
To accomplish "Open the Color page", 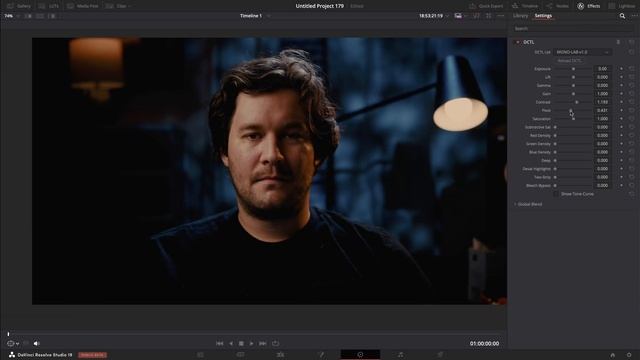I will coord(360,355).
